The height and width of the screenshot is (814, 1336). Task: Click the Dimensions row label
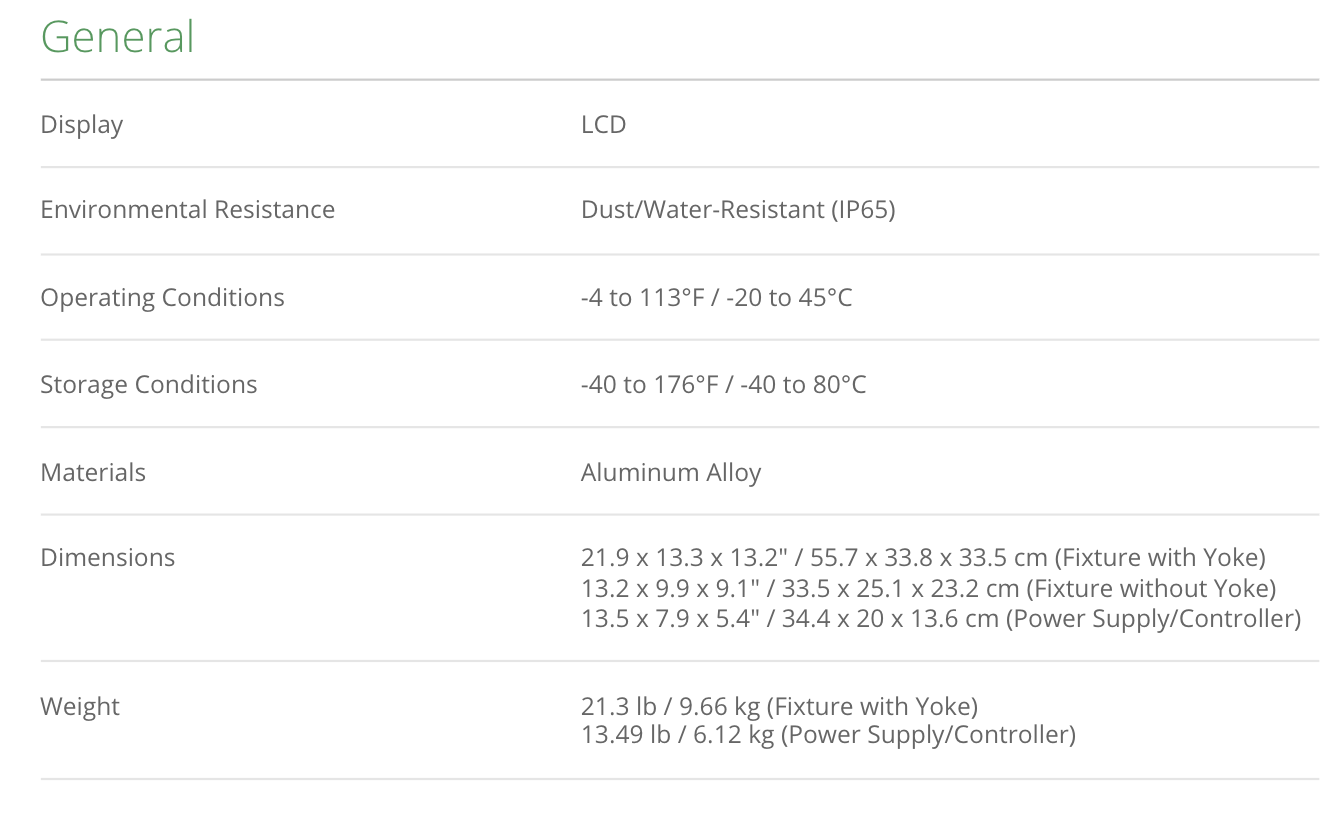(107, 558)
